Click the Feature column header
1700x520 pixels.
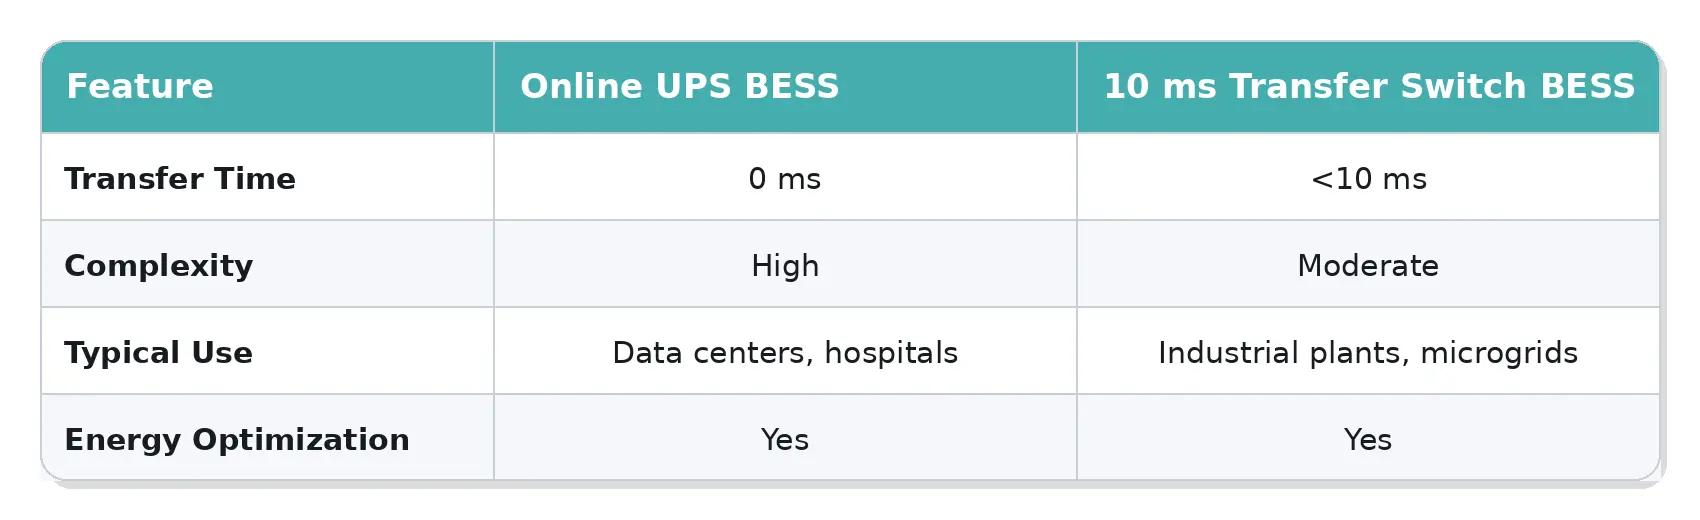pyautogui.click(x=140, y=87)
